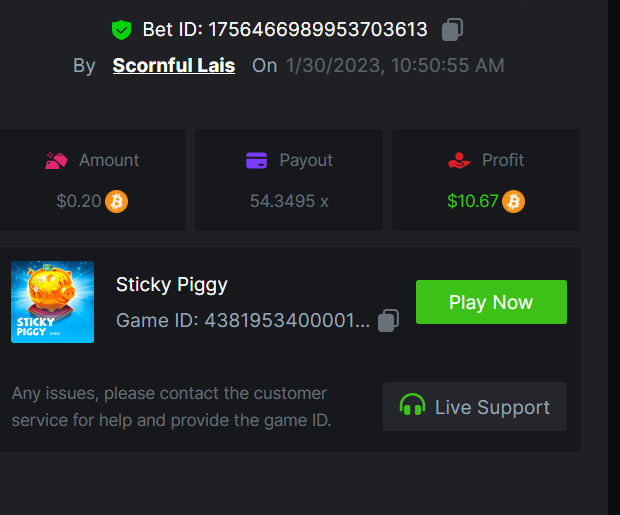Click the Bitcoin icon beside $10.67
The width and height of the screenshot is (620, 515).
point(514,202)
